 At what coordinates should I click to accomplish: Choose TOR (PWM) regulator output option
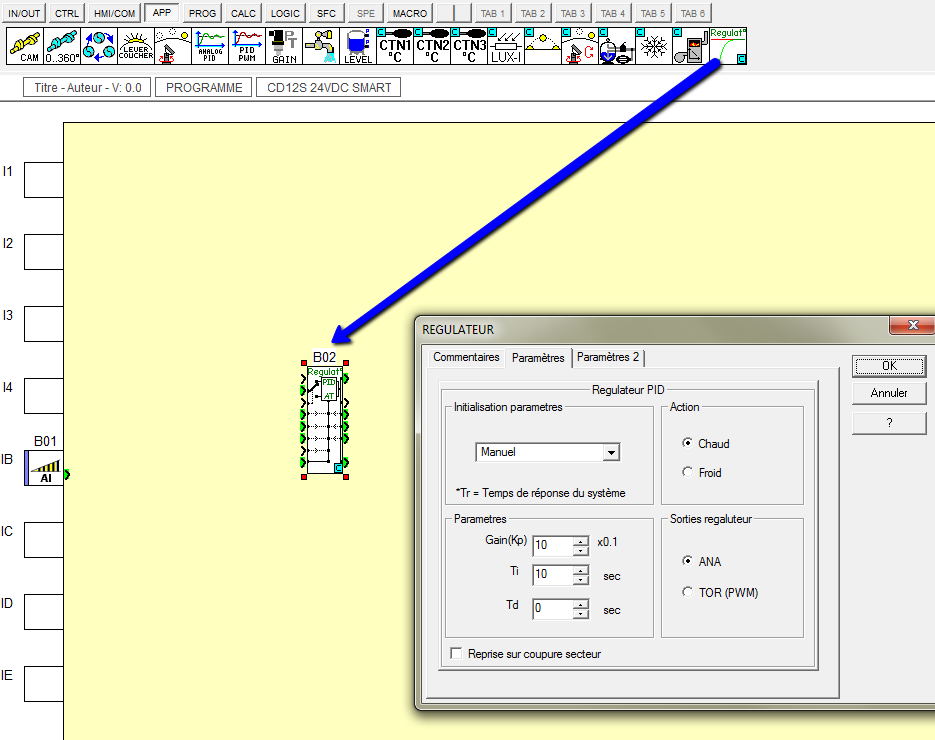(687, 592)
